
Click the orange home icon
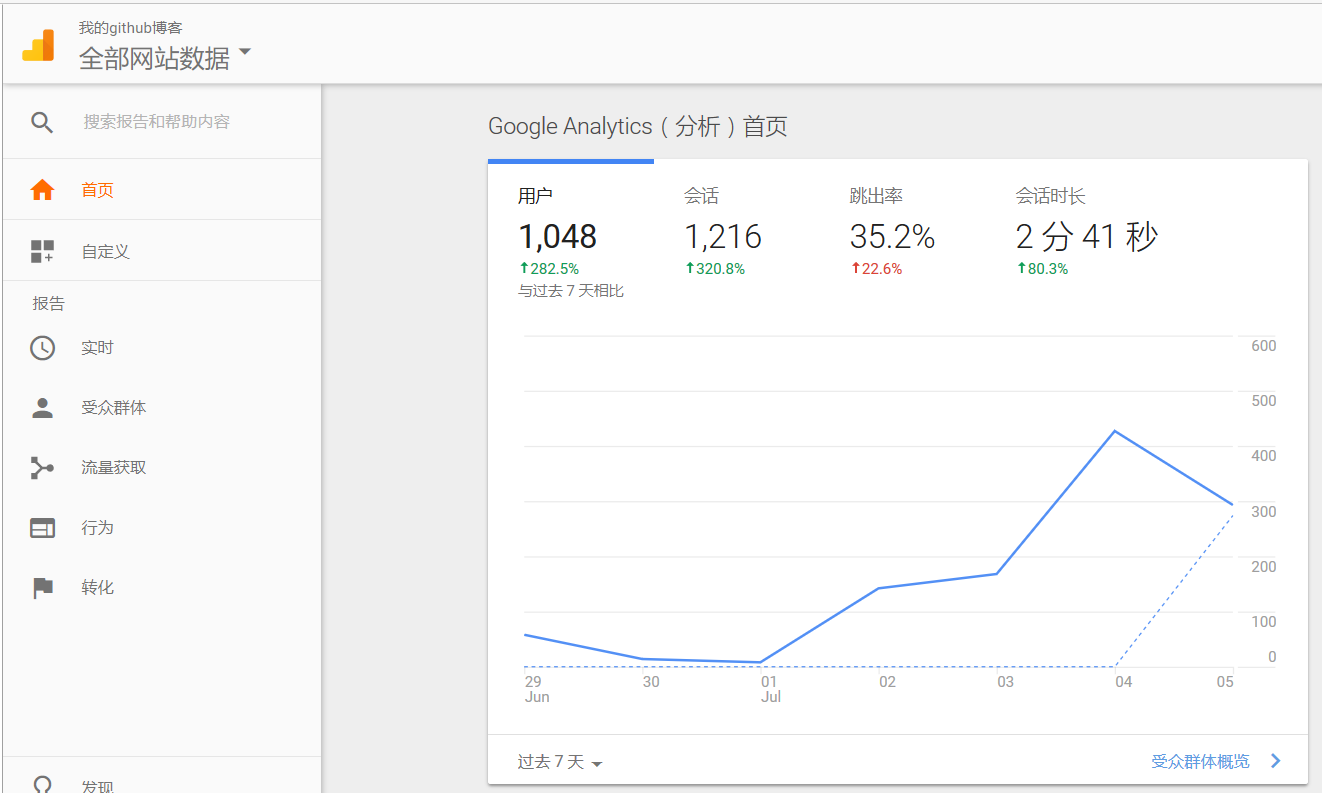[x=42, y=190]
